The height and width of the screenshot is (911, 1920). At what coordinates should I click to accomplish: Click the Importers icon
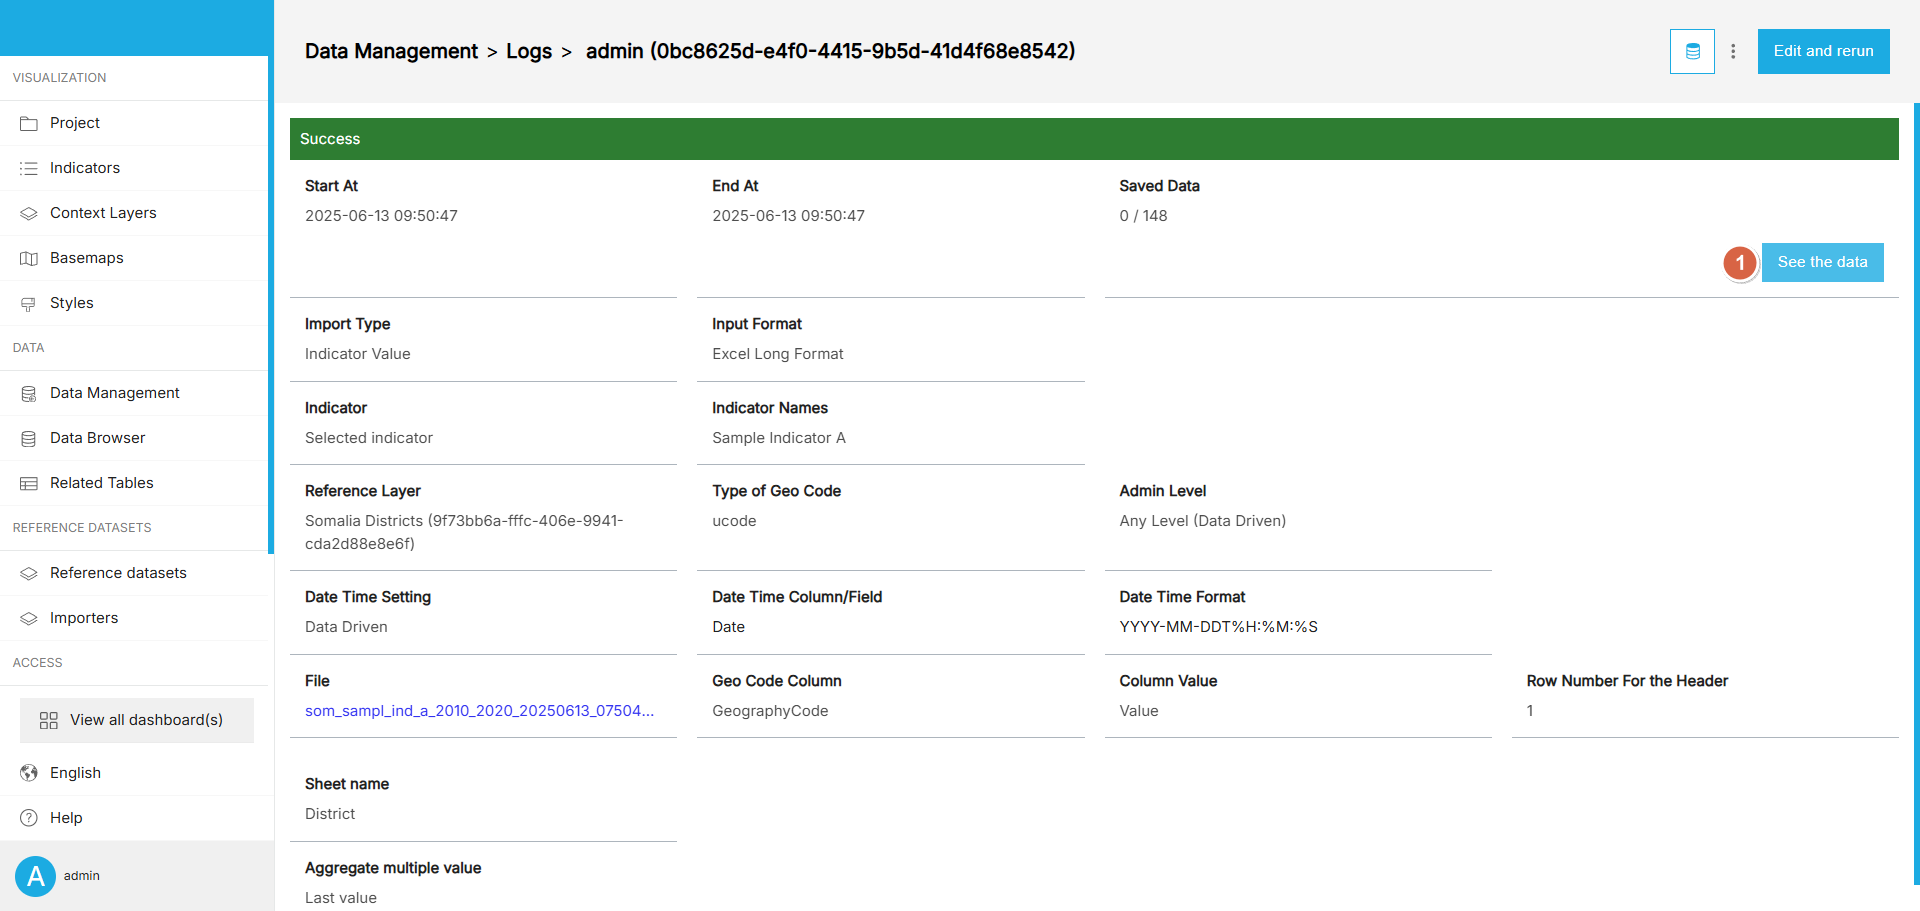click(x=29, y=618)
